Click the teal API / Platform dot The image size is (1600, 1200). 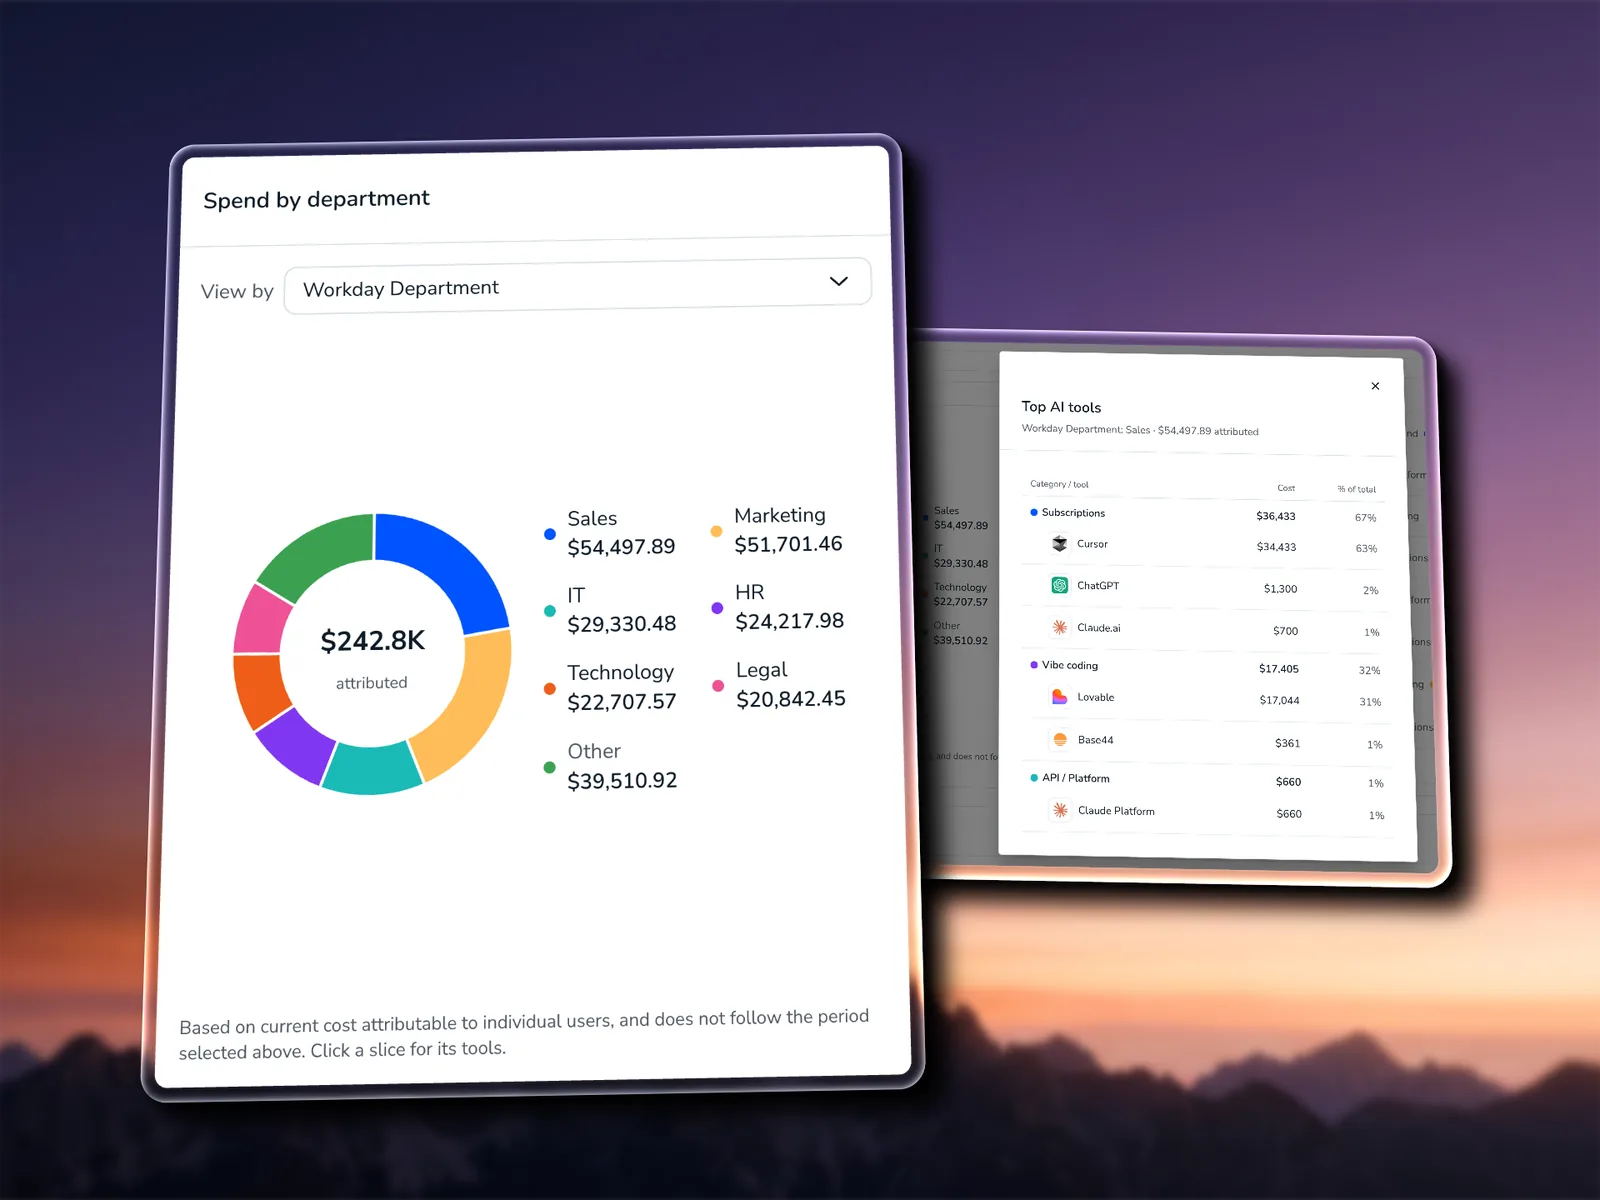pyautogui.click(x=1034, y=777)
